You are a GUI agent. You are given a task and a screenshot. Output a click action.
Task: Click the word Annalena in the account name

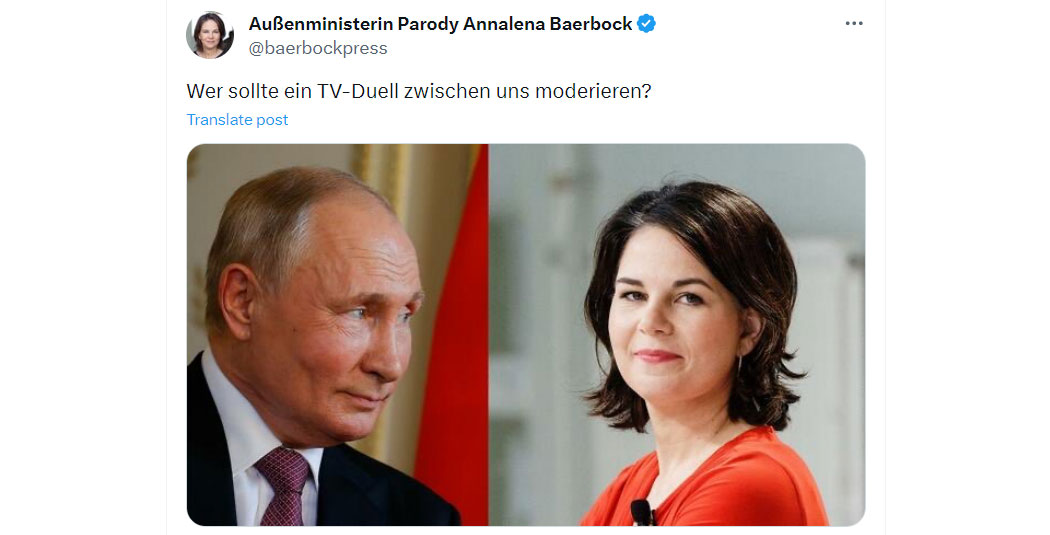pyautogui.click(x=504, y=24)
